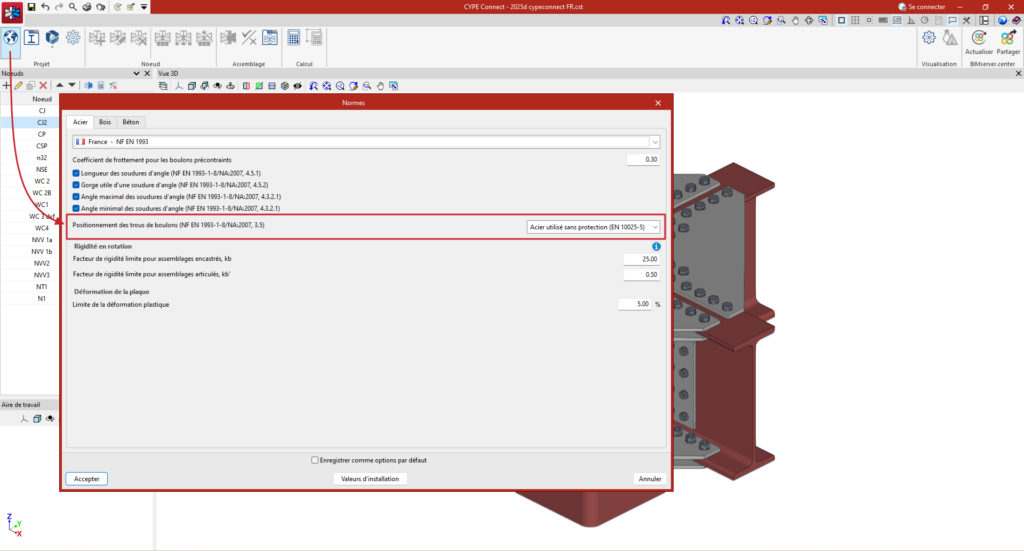1024x551 pixels.
Task: Open the quick access toolbar customize arrow
Action: [144, 7]
